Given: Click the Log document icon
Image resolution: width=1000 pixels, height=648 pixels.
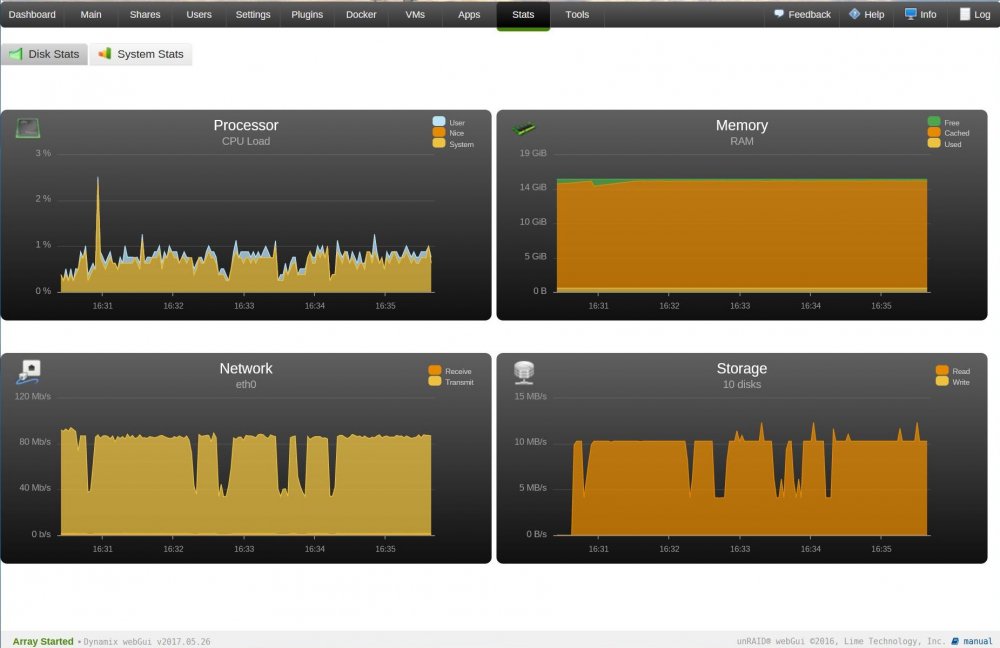Looking at the screenshot, I should (965, 14).
